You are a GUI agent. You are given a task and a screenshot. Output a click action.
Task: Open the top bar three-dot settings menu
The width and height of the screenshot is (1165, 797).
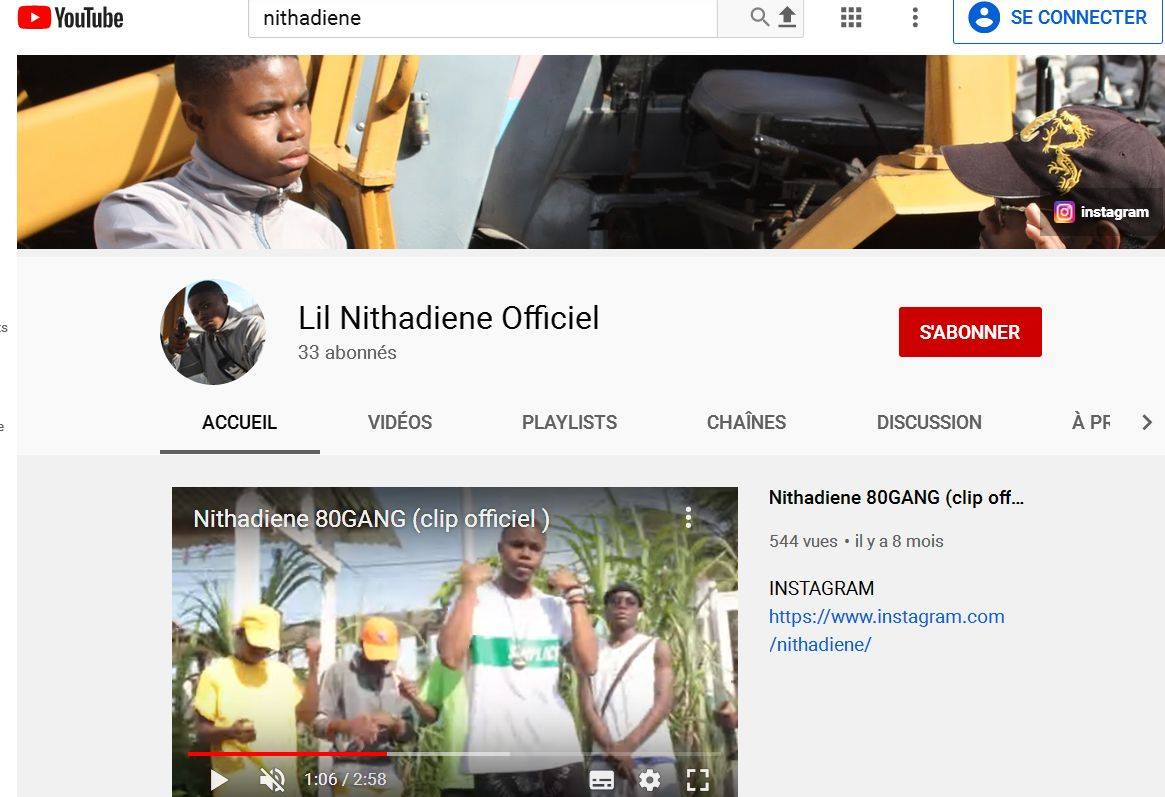tap(914, 18)
